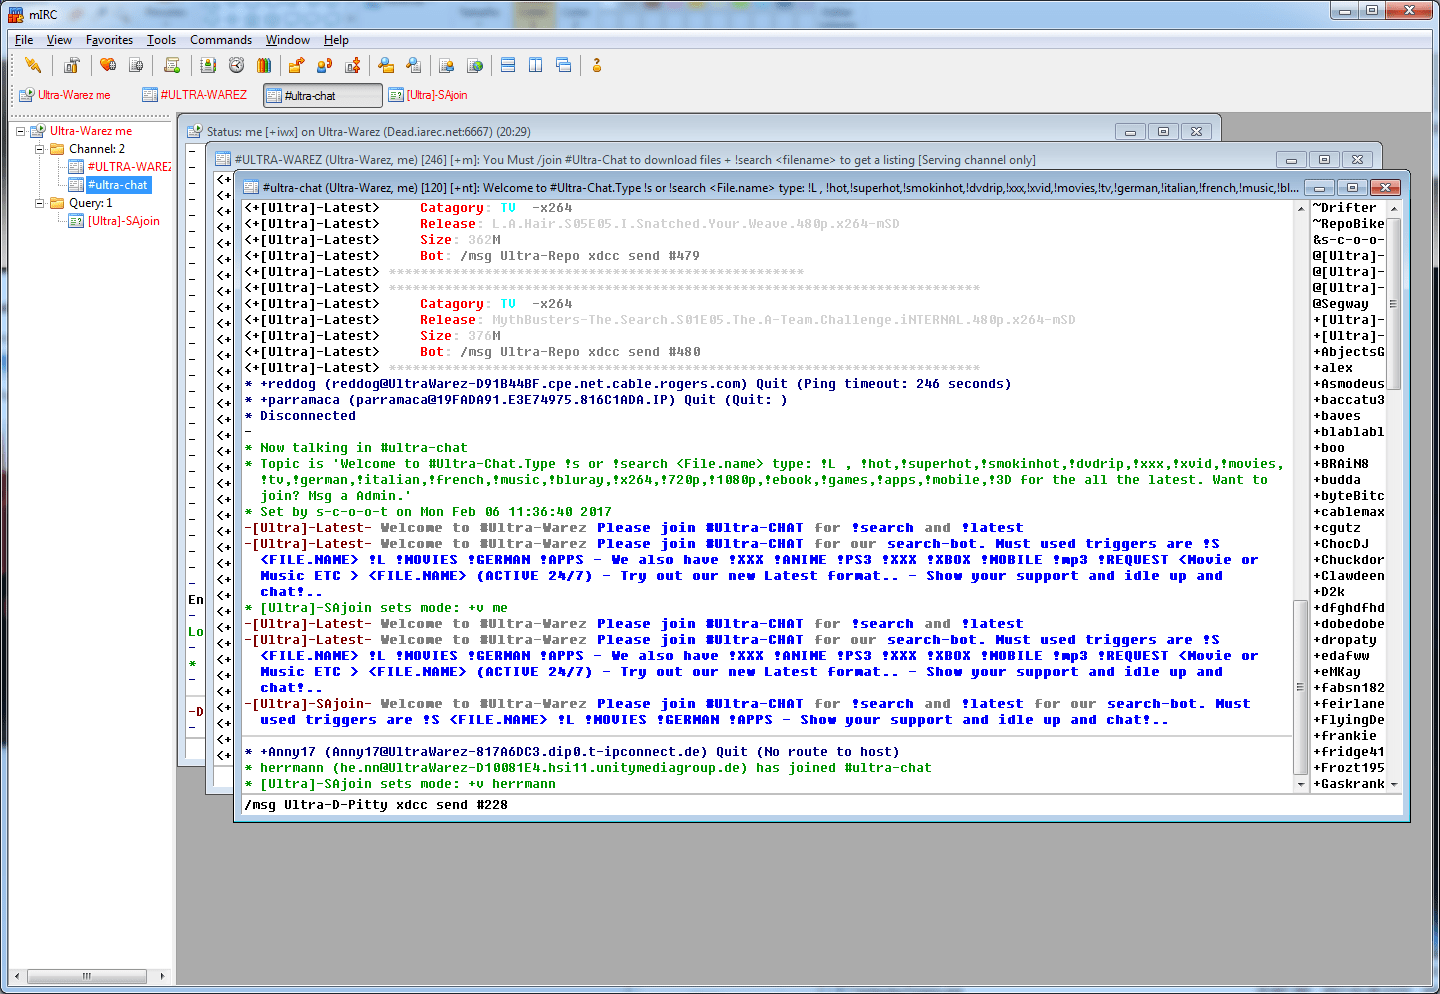Select @Segway in the nickname list

click(x=1341, y=304)
